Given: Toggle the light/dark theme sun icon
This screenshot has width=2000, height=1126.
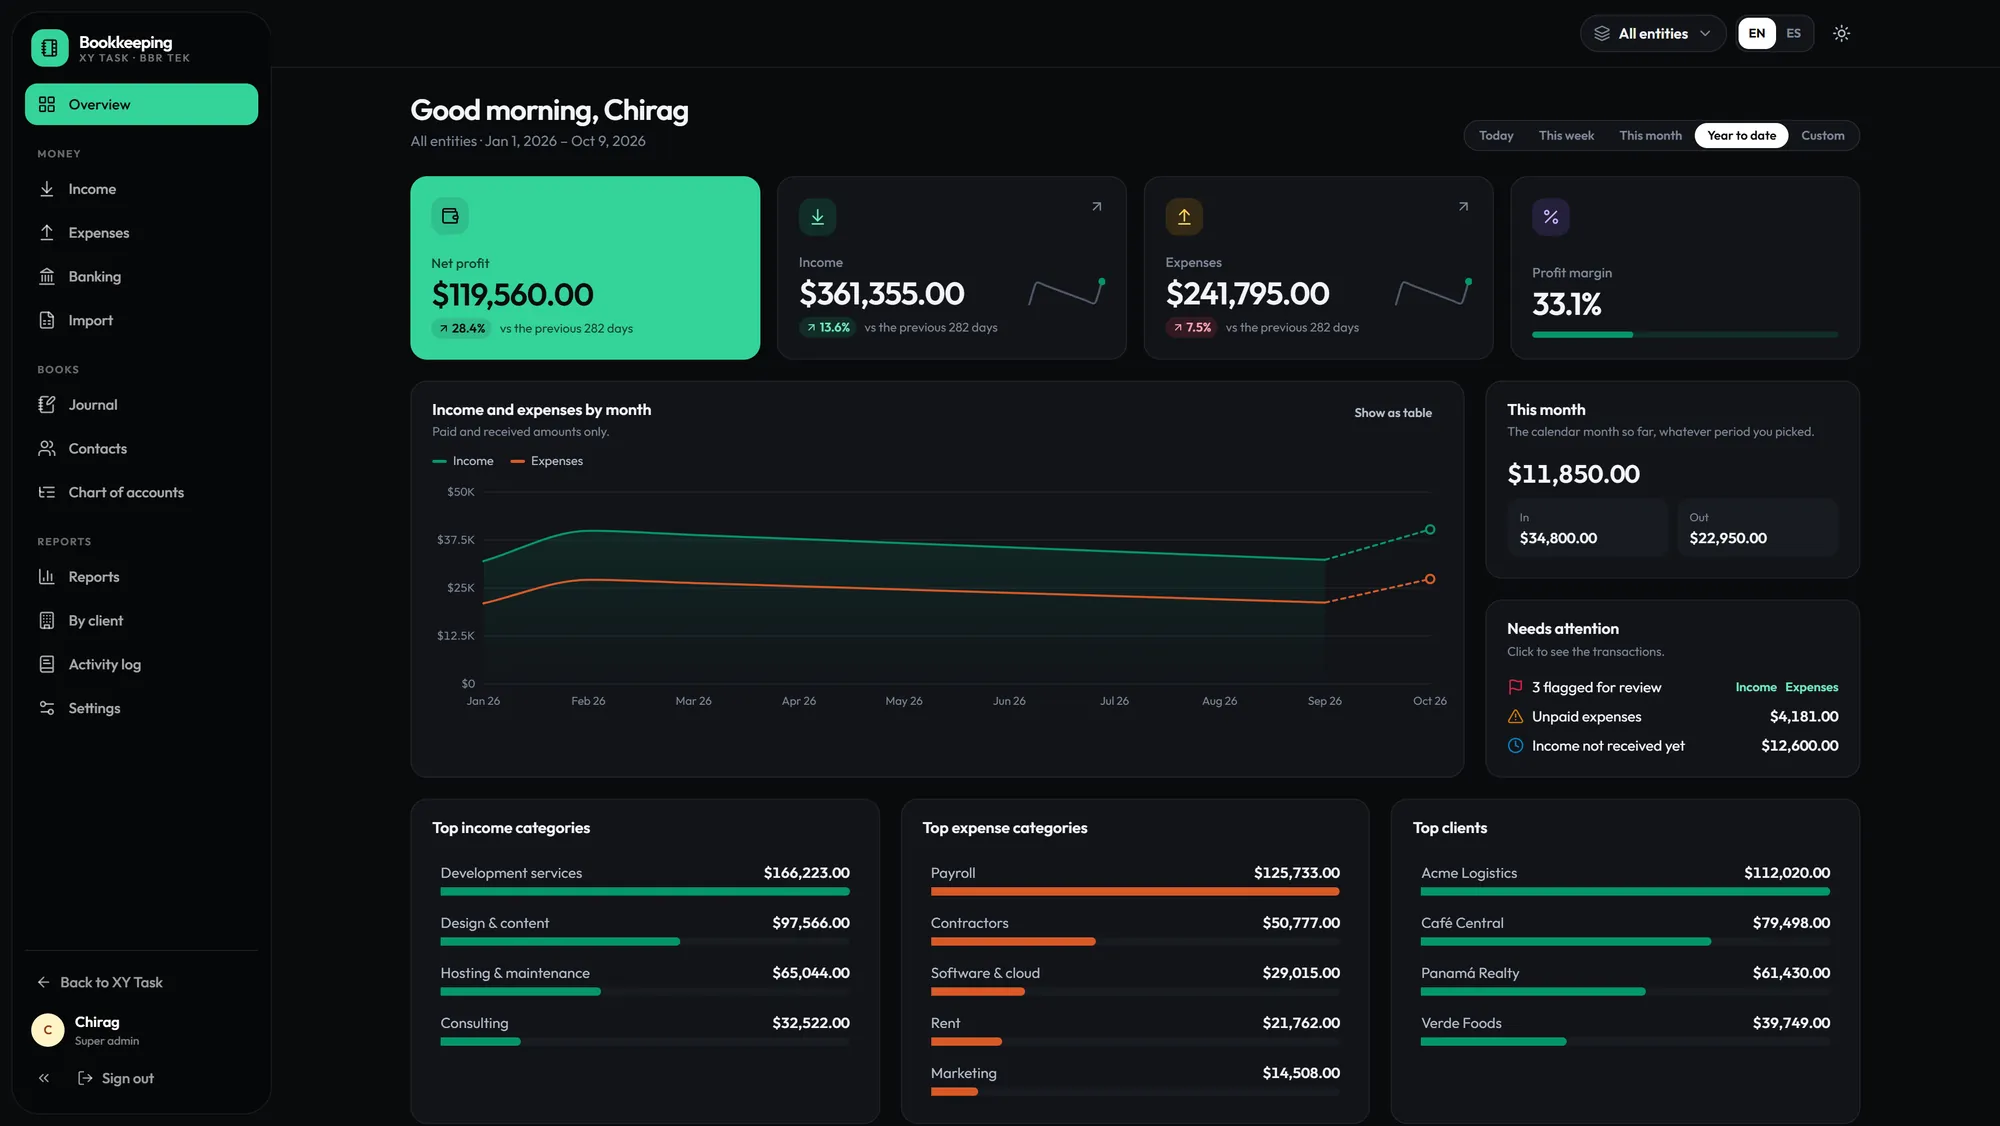Looking at the screenshot, I should point(1841,34).
